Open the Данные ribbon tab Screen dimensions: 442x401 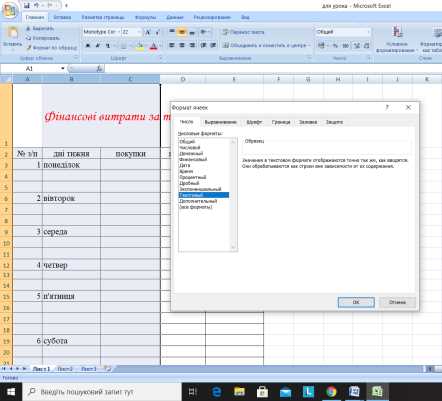coord(175,17)
